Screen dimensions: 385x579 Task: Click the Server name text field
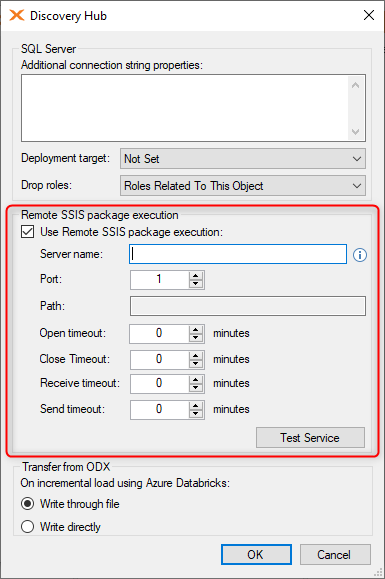(238, 254)
